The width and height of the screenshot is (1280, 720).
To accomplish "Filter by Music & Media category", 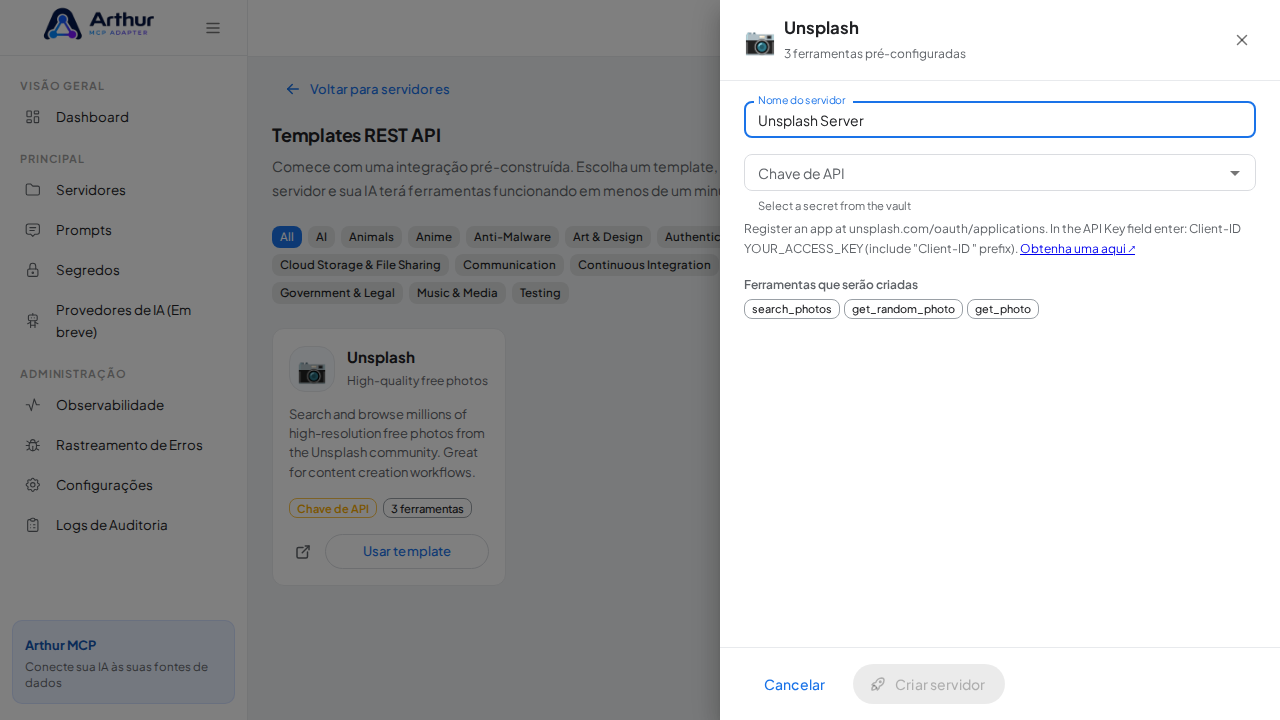I will tap(457, 293).
